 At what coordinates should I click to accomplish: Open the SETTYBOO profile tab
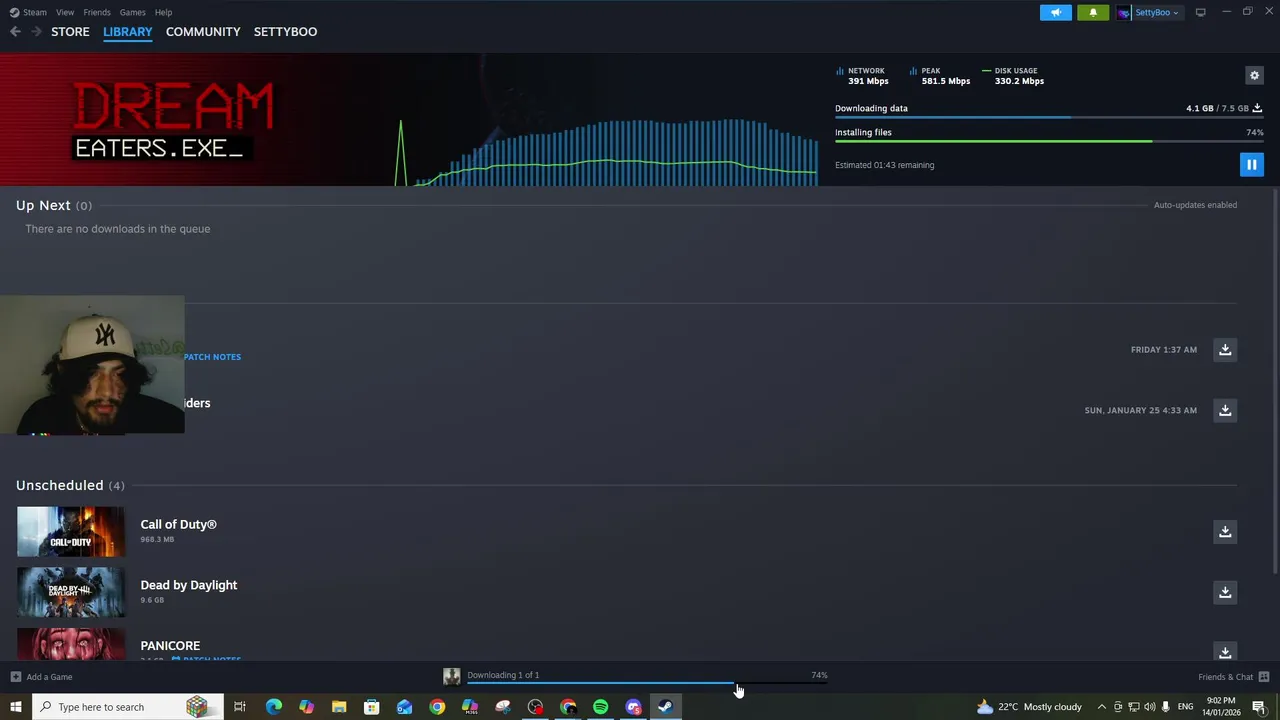pos(285,32)
